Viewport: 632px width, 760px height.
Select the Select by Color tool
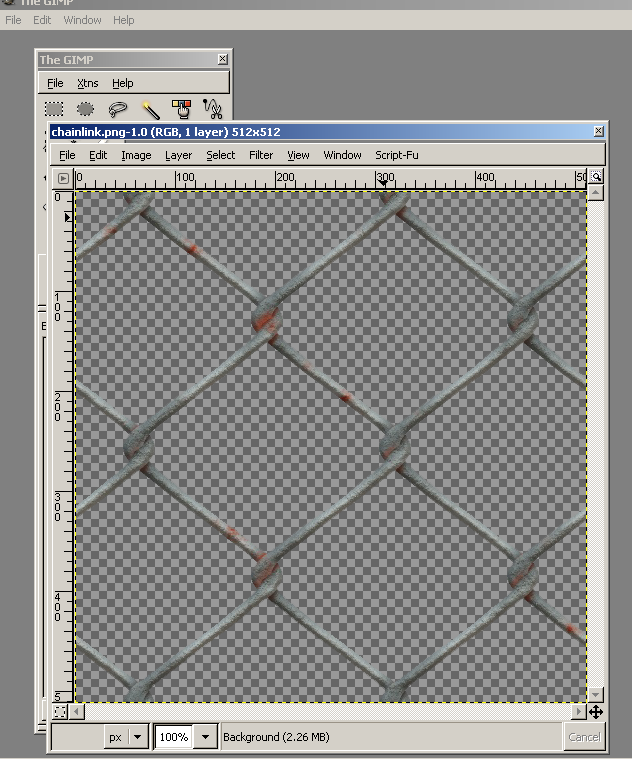click(x=181, y=109)
